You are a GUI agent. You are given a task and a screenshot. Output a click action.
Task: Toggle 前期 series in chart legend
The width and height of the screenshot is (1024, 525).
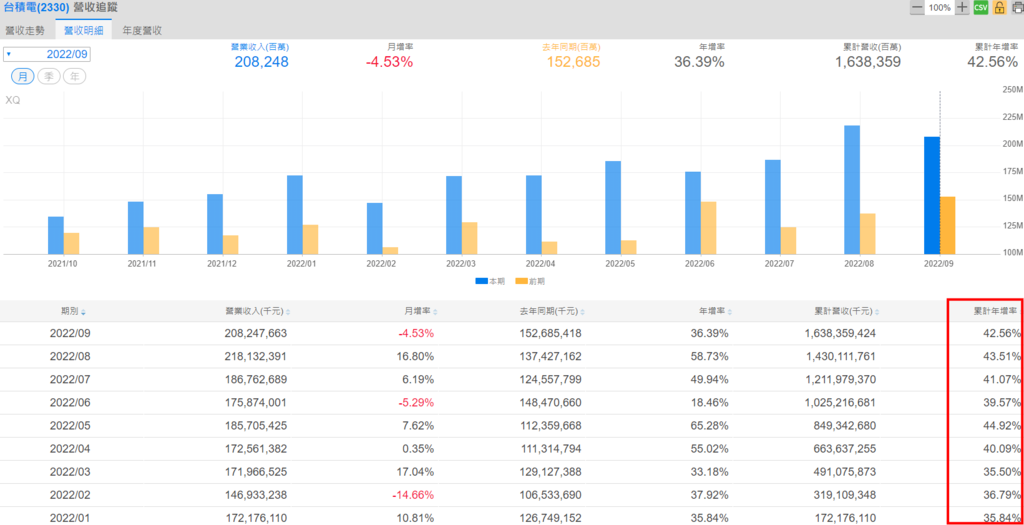530,281
